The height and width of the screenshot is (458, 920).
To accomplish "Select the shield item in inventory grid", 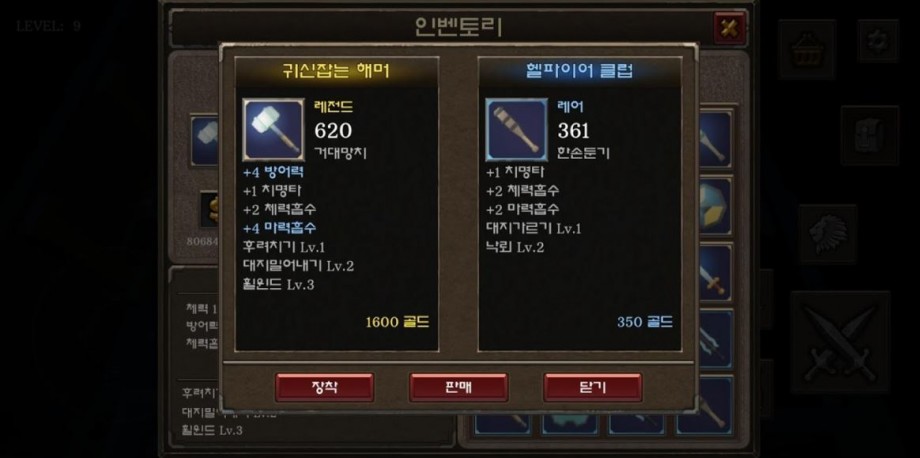I will coord(715,206).
